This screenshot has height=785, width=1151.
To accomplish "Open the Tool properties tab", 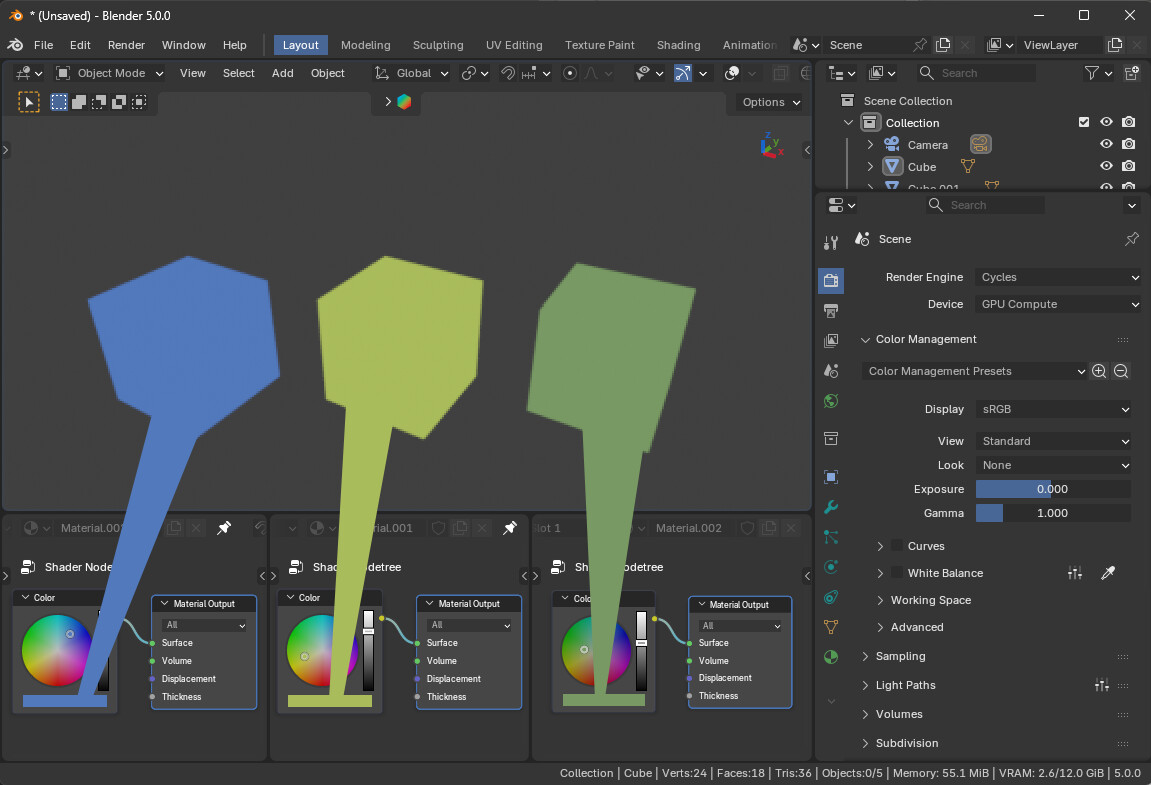I will click(831, 242).
